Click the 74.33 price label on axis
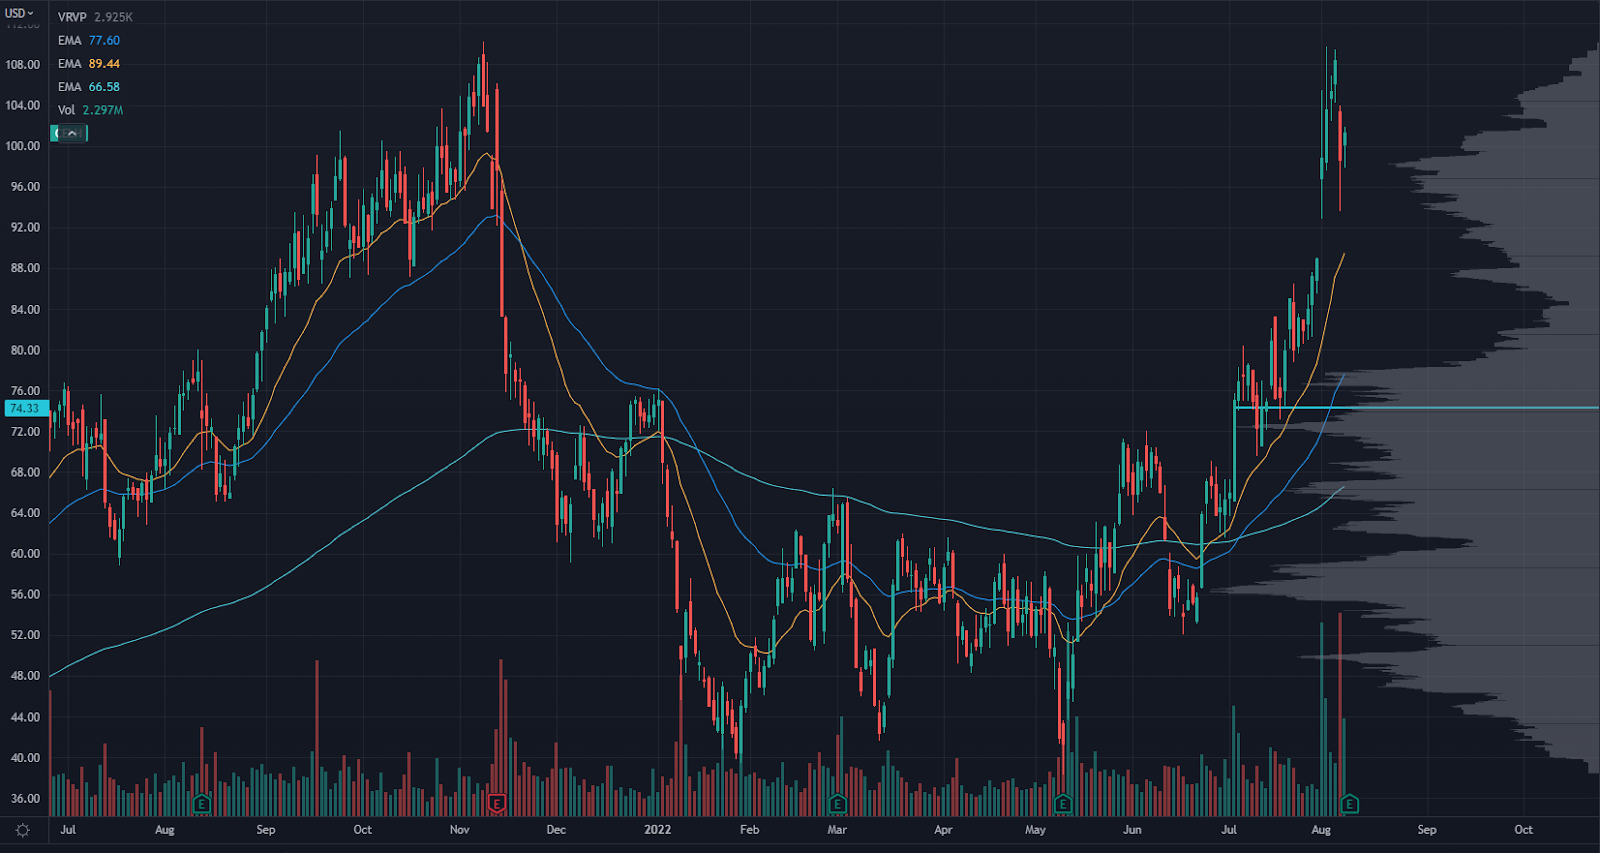The image size is (1600, 853). [x=25, y=408]
